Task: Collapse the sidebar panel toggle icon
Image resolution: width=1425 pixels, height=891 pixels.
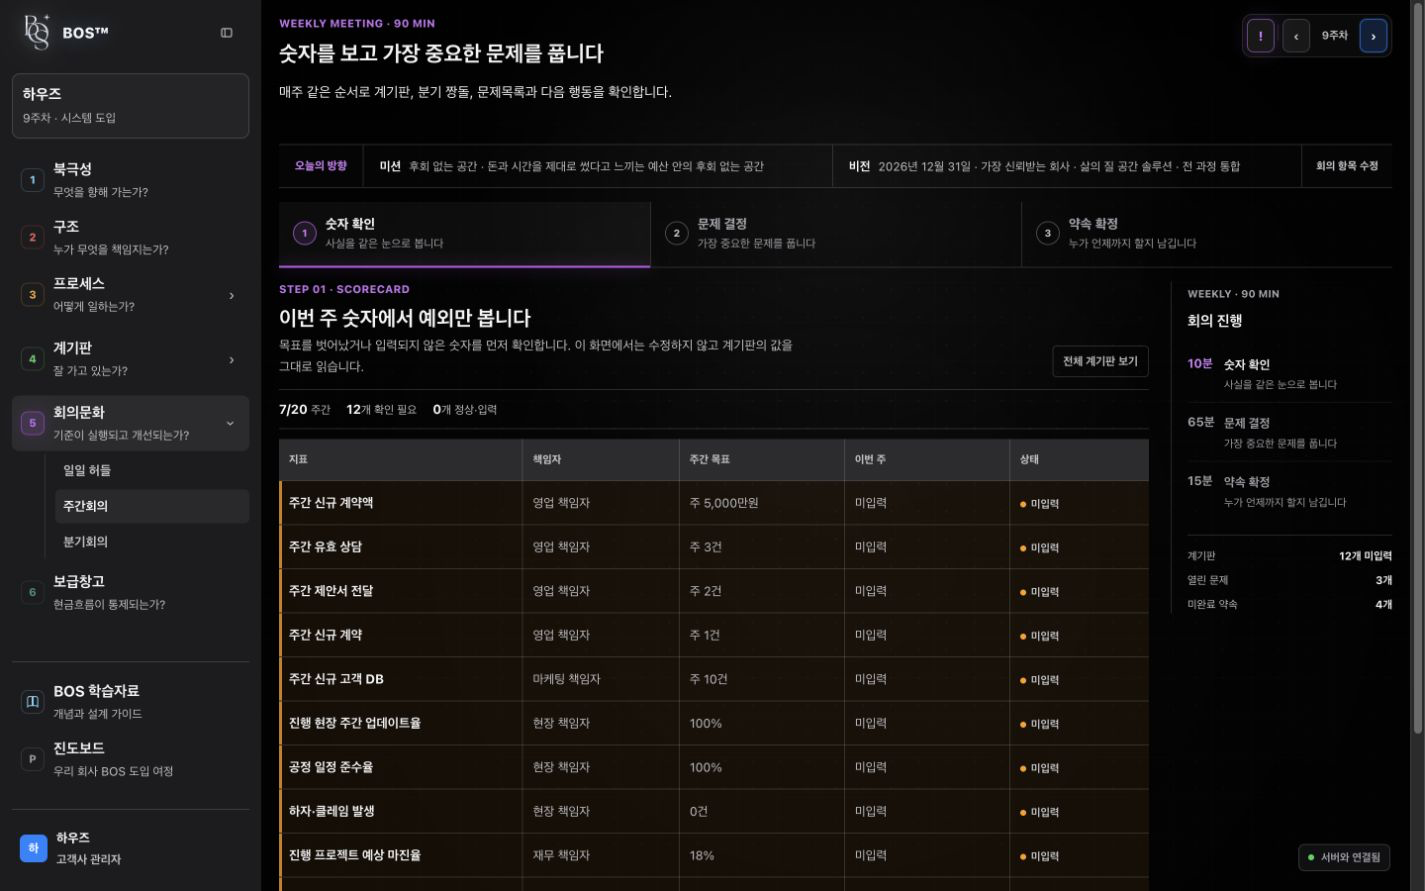Action: 227,33
